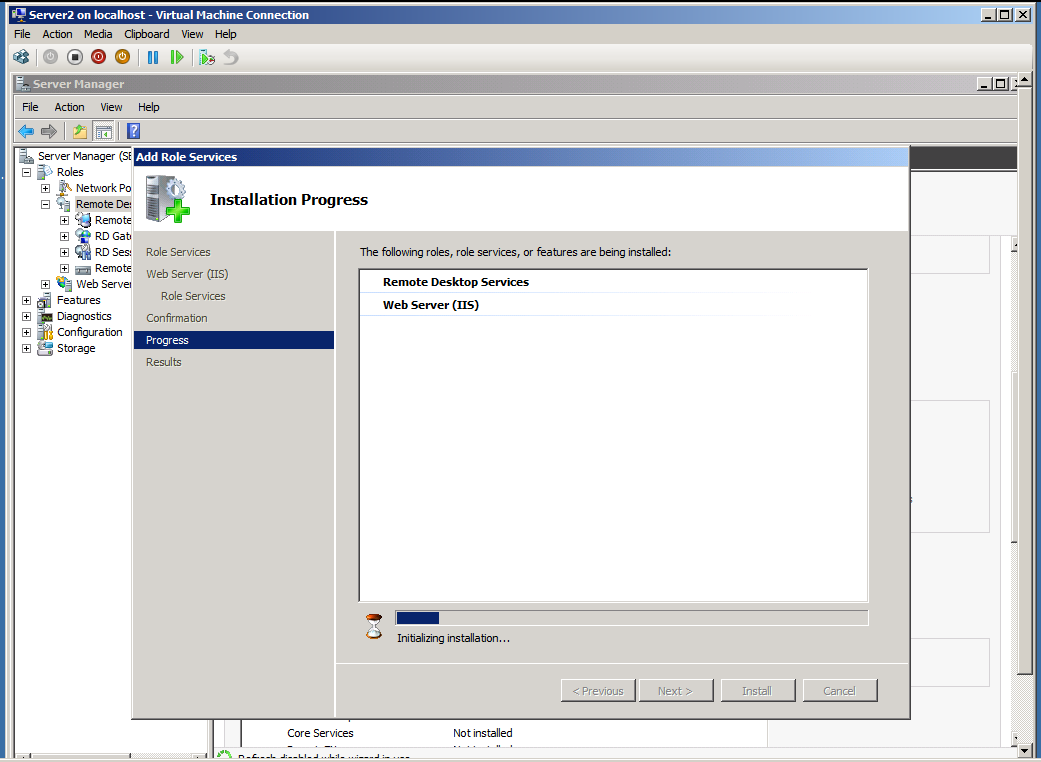
Task: Open the Media menu in VM Connection
Action: [x=98, y=34]
